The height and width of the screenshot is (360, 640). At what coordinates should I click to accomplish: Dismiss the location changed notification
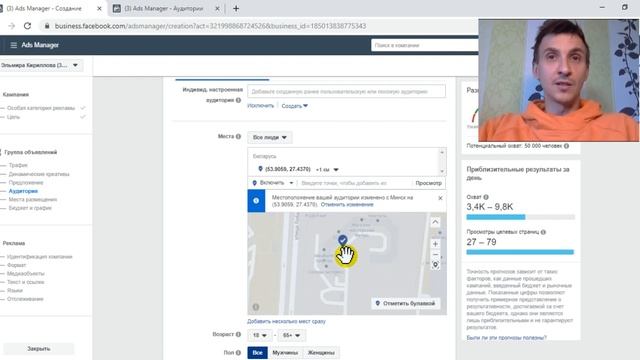[440, 198]
